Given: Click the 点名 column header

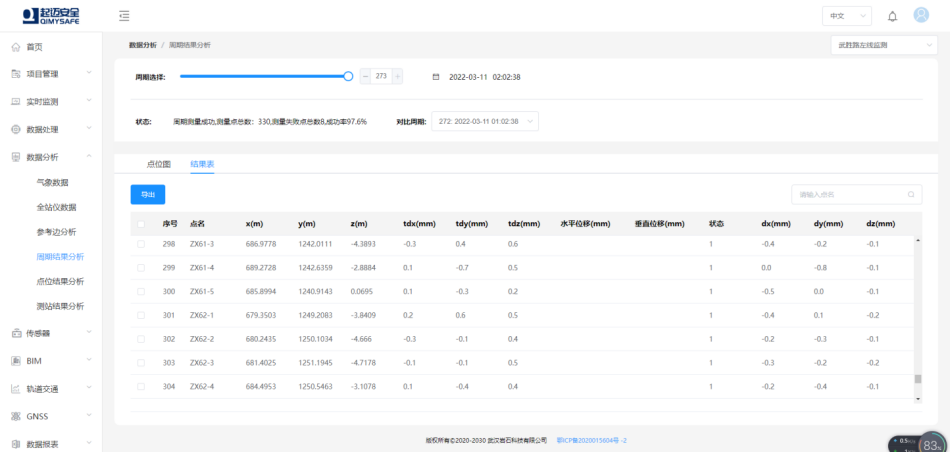Looking at the screenshot, I should pos(198,224).
